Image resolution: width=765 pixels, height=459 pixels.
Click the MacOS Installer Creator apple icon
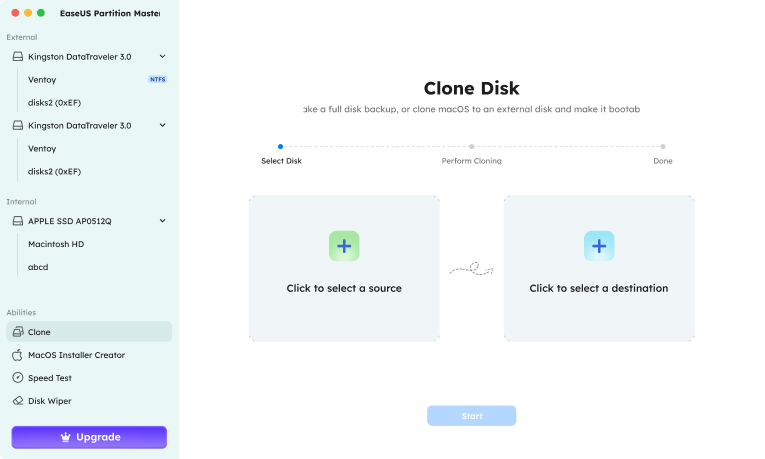[17, 355]
